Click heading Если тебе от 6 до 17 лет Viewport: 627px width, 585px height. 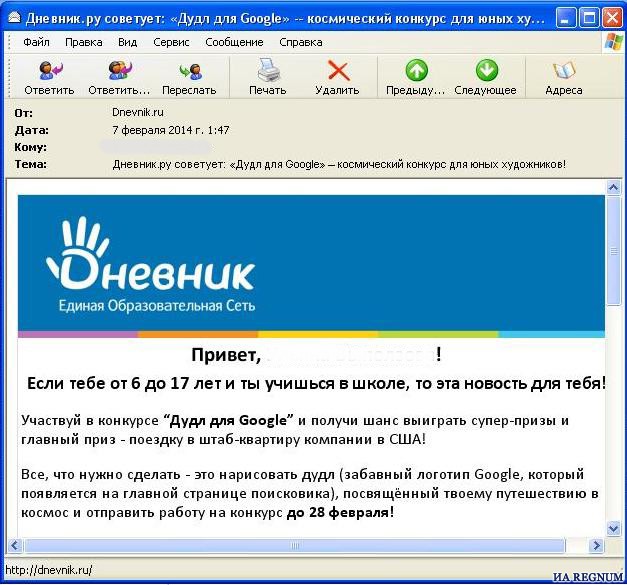(124, 383)
